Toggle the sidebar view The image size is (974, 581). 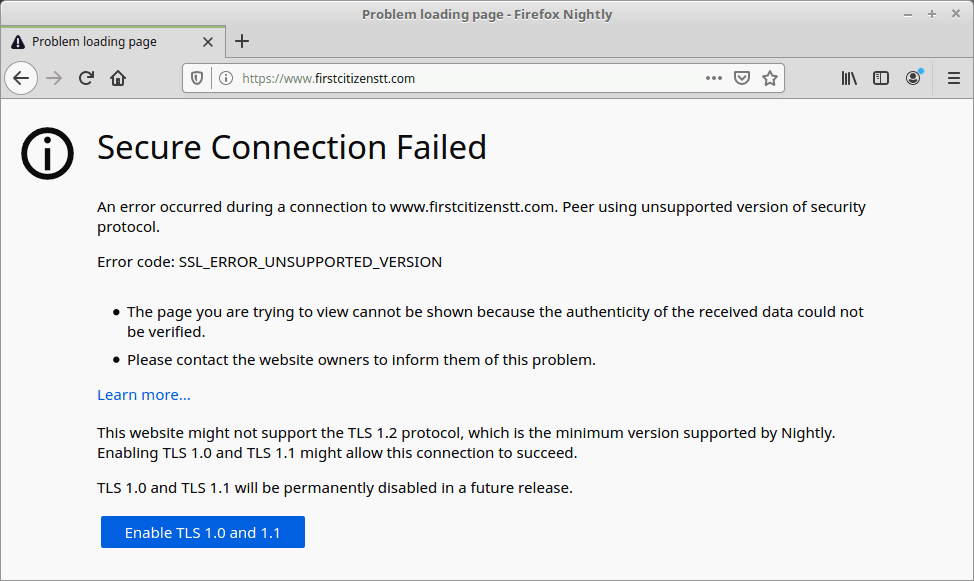(x=881, y=78)
